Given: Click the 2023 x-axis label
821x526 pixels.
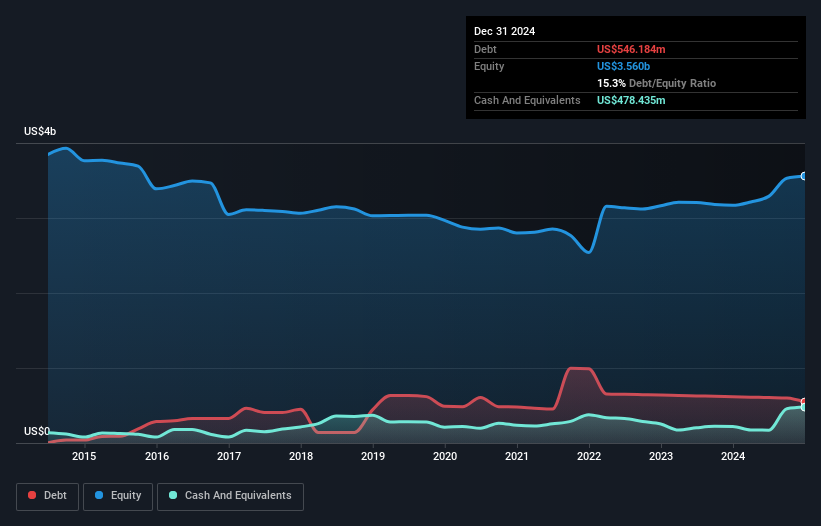Looking at the screenshot, I should tap(661, 456).
